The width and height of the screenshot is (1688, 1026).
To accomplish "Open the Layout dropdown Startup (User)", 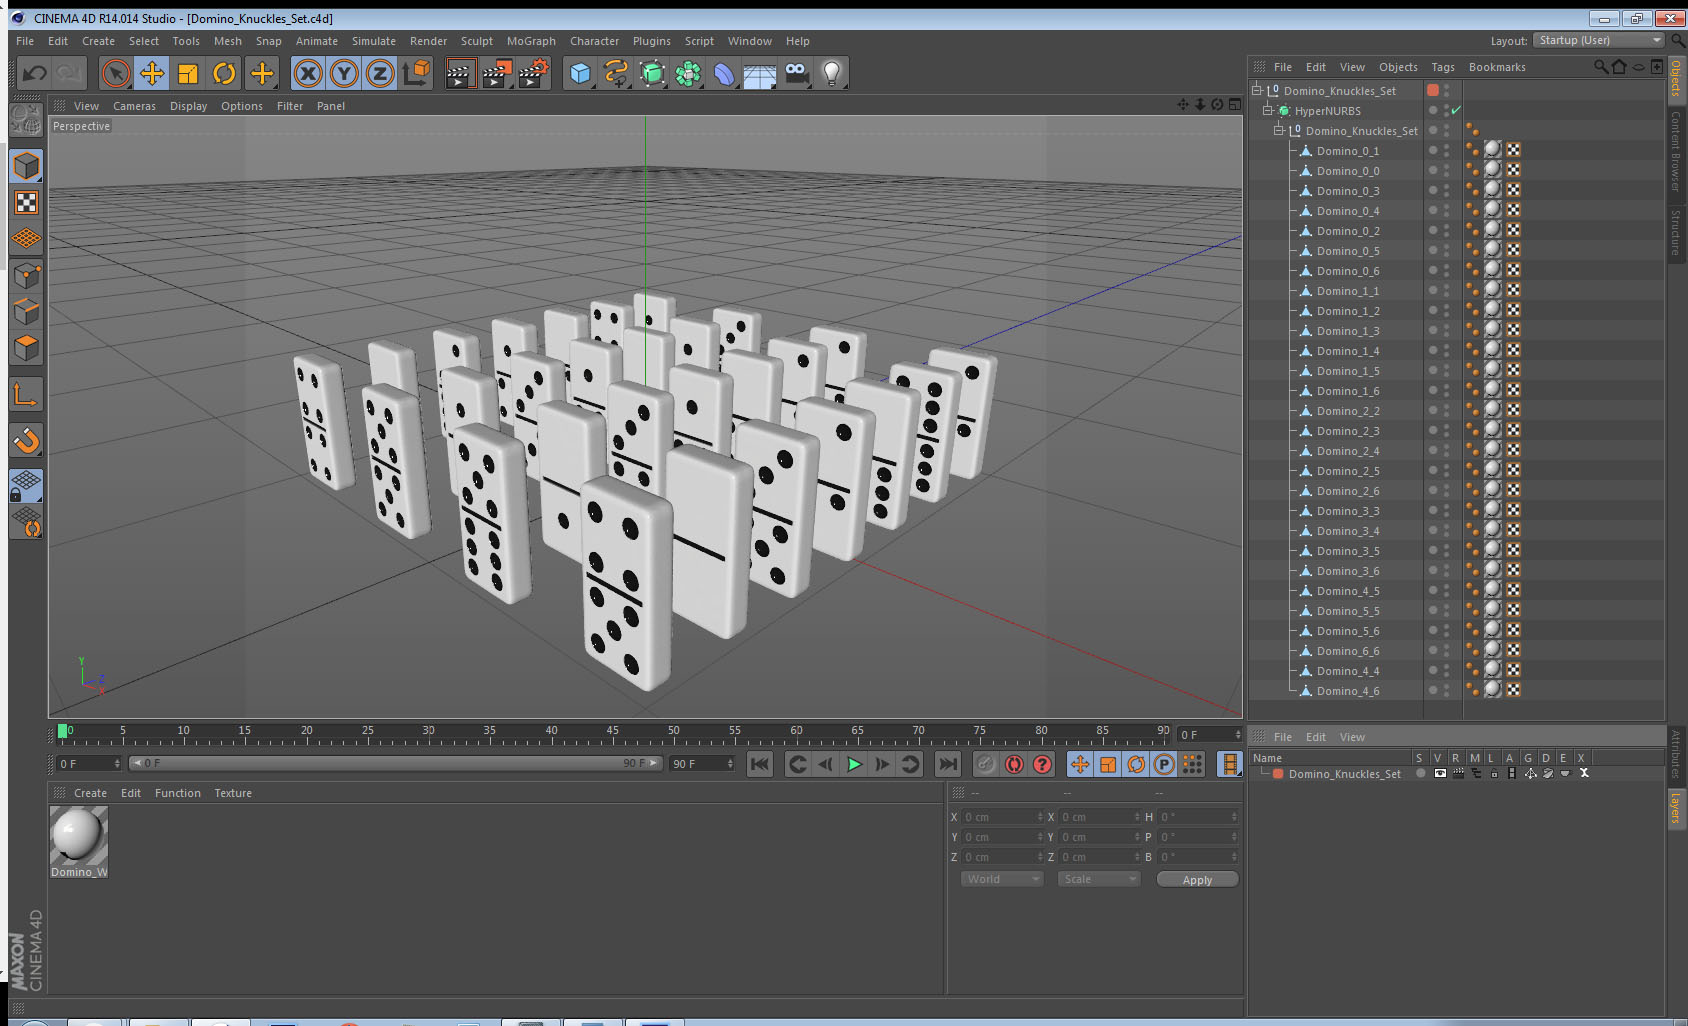I will click(x=1598, y=40).
